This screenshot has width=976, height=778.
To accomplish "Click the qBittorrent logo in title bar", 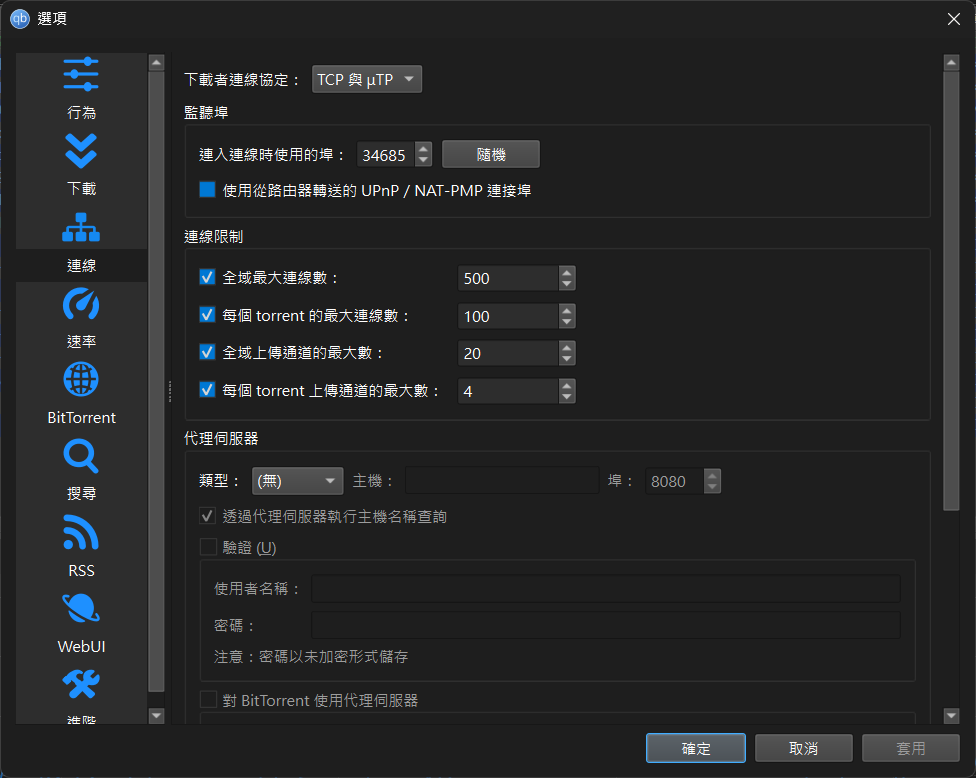I will pos(19,19).
